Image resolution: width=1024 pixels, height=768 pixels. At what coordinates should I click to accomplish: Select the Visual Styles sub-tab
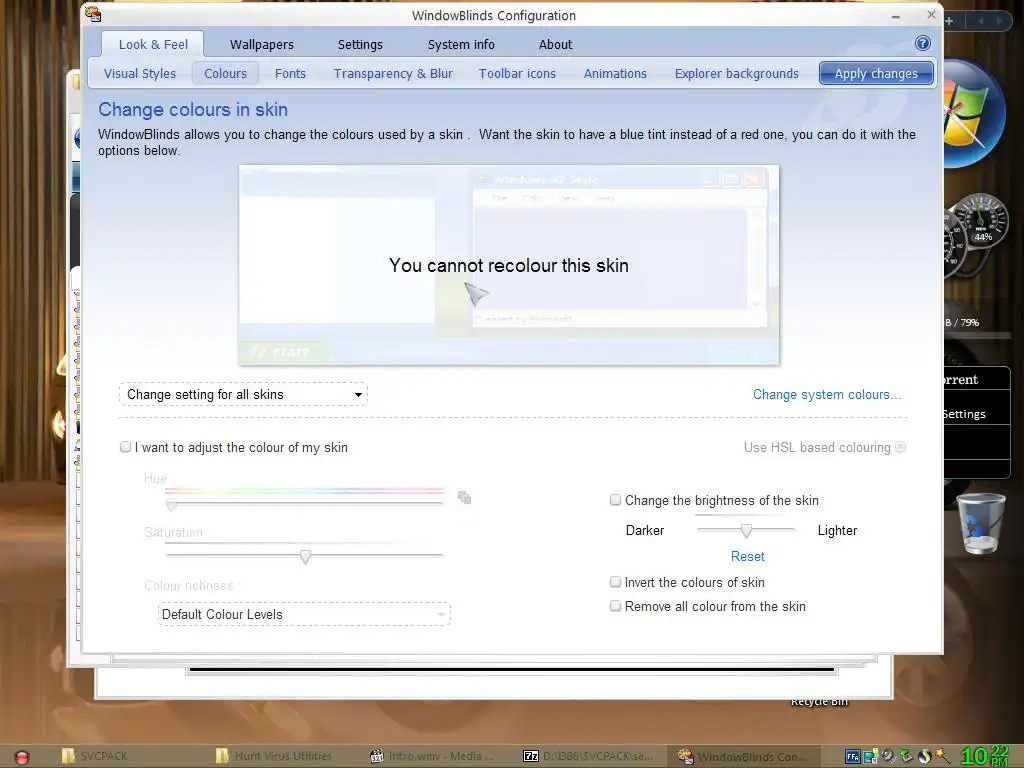[140, 74]
